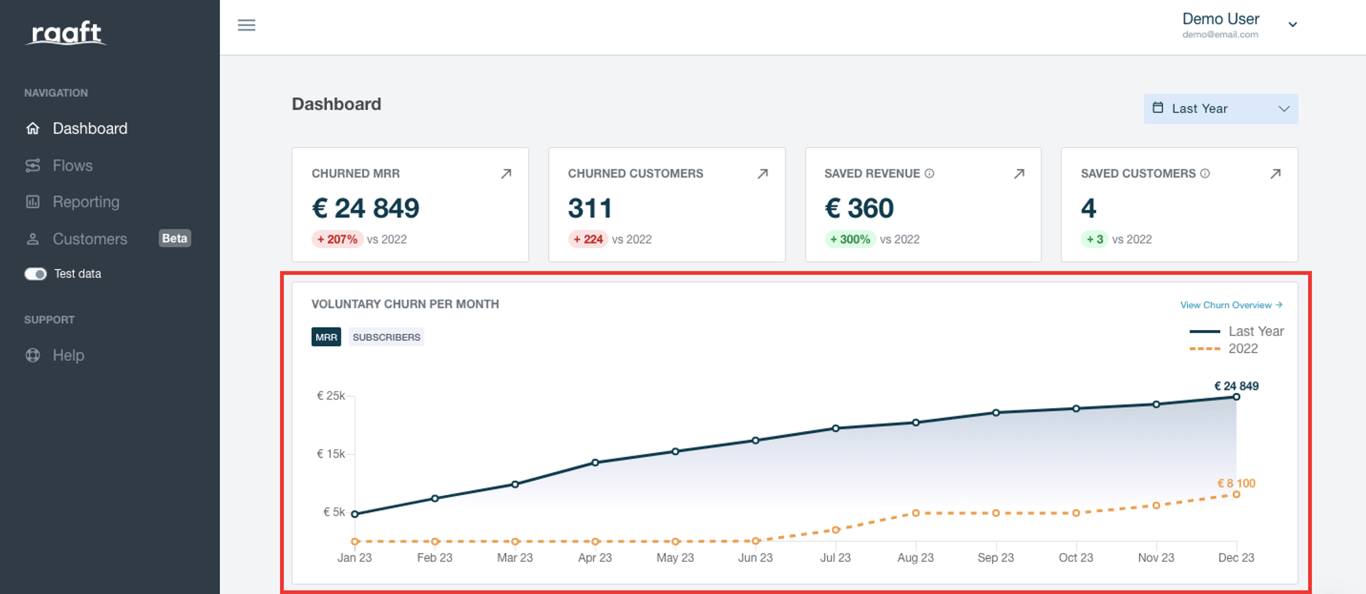The width and height of the screenshot is (1366, 594).
Task: Click the Reporting chart icon
Action: coord(33,202)
